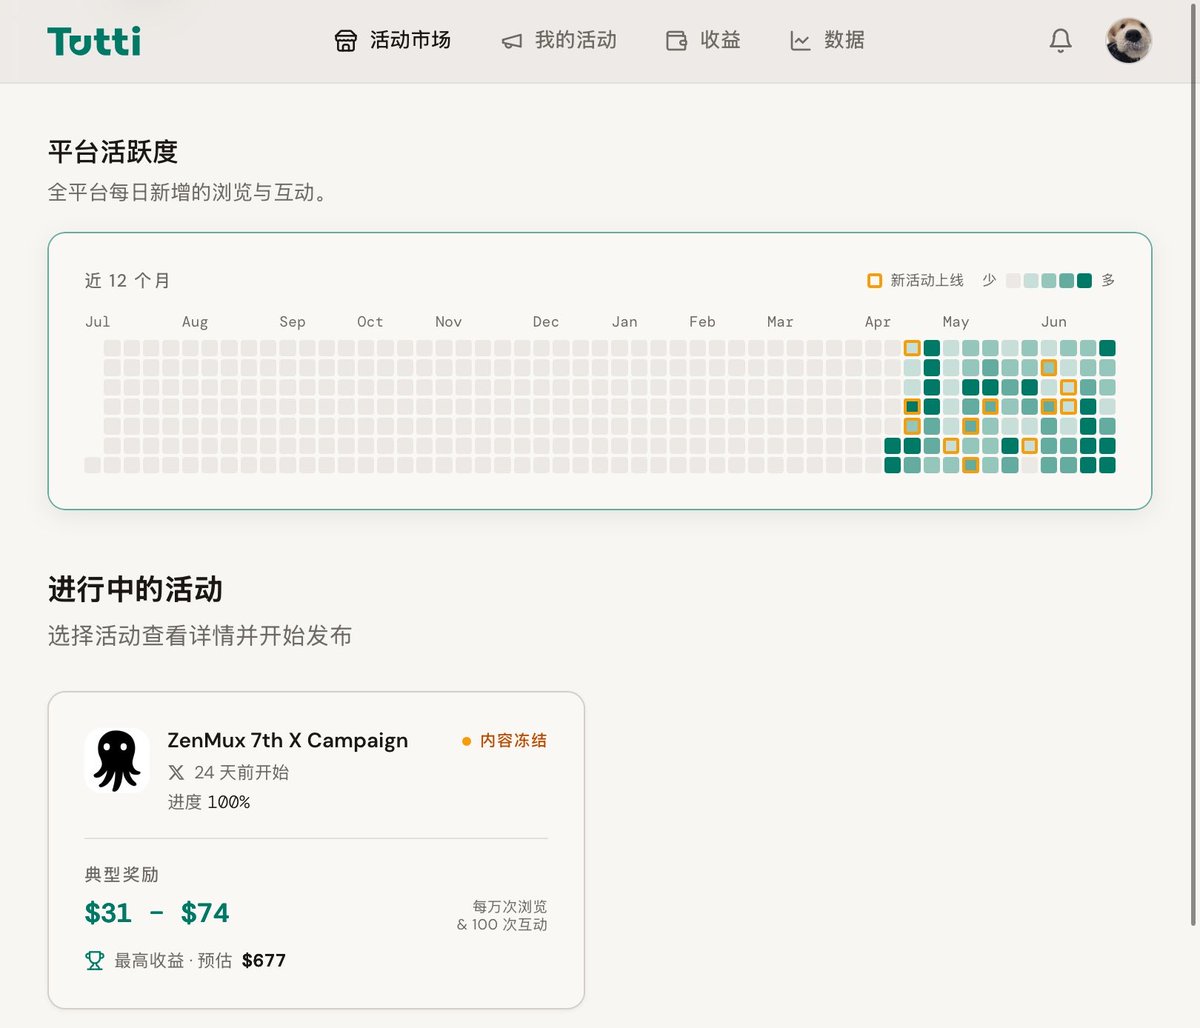Click the lightest grey legend swatch
The width and height of the screenshot is (1200, 1028).
coord(1013,281)
